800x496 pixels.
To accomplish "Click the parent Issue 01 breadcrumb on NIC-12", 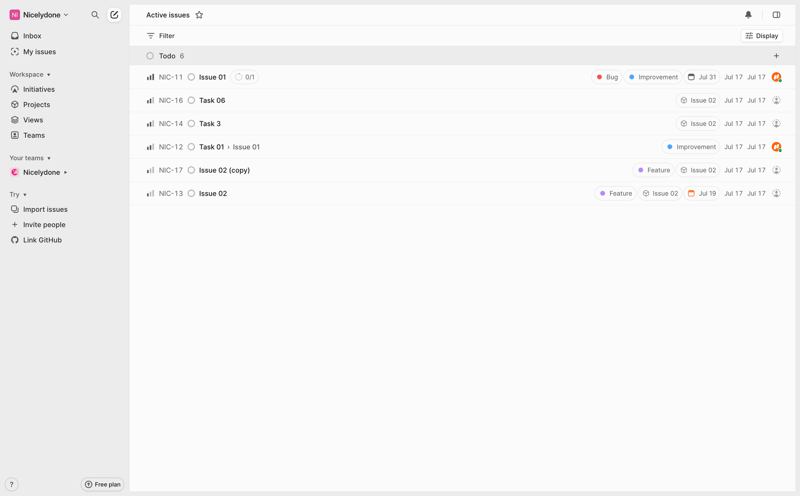I will pyautogui.click(x=246, y=147).
